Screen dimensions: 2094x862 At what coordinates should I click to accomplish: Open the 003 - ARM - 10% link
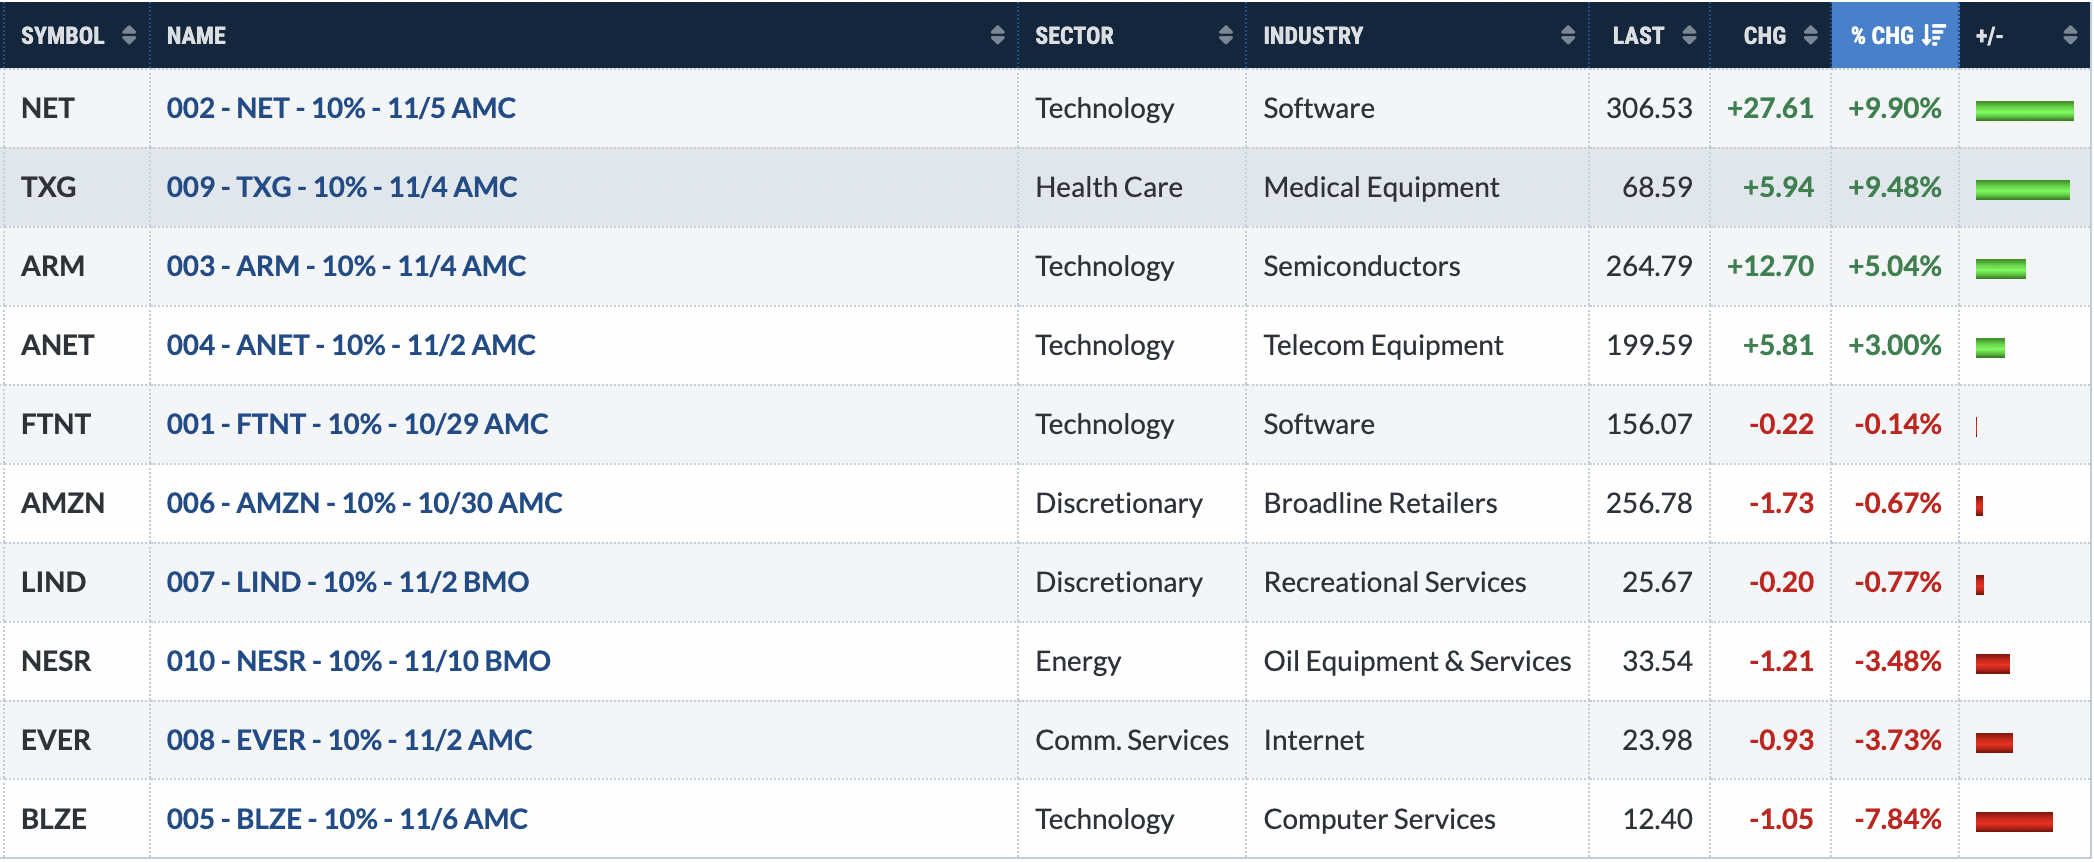coord(346,266)
